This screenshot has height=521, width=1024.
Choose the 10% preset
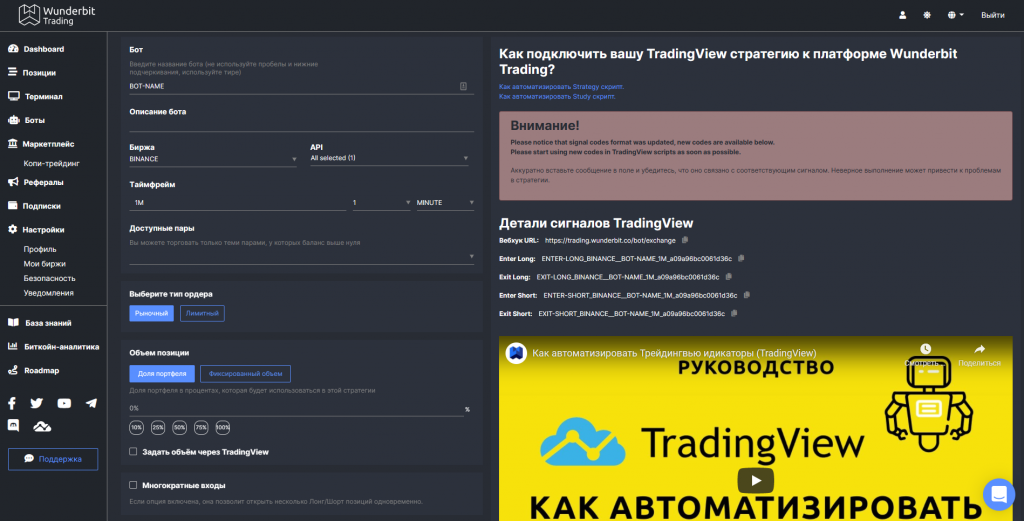tap(136, 428)
